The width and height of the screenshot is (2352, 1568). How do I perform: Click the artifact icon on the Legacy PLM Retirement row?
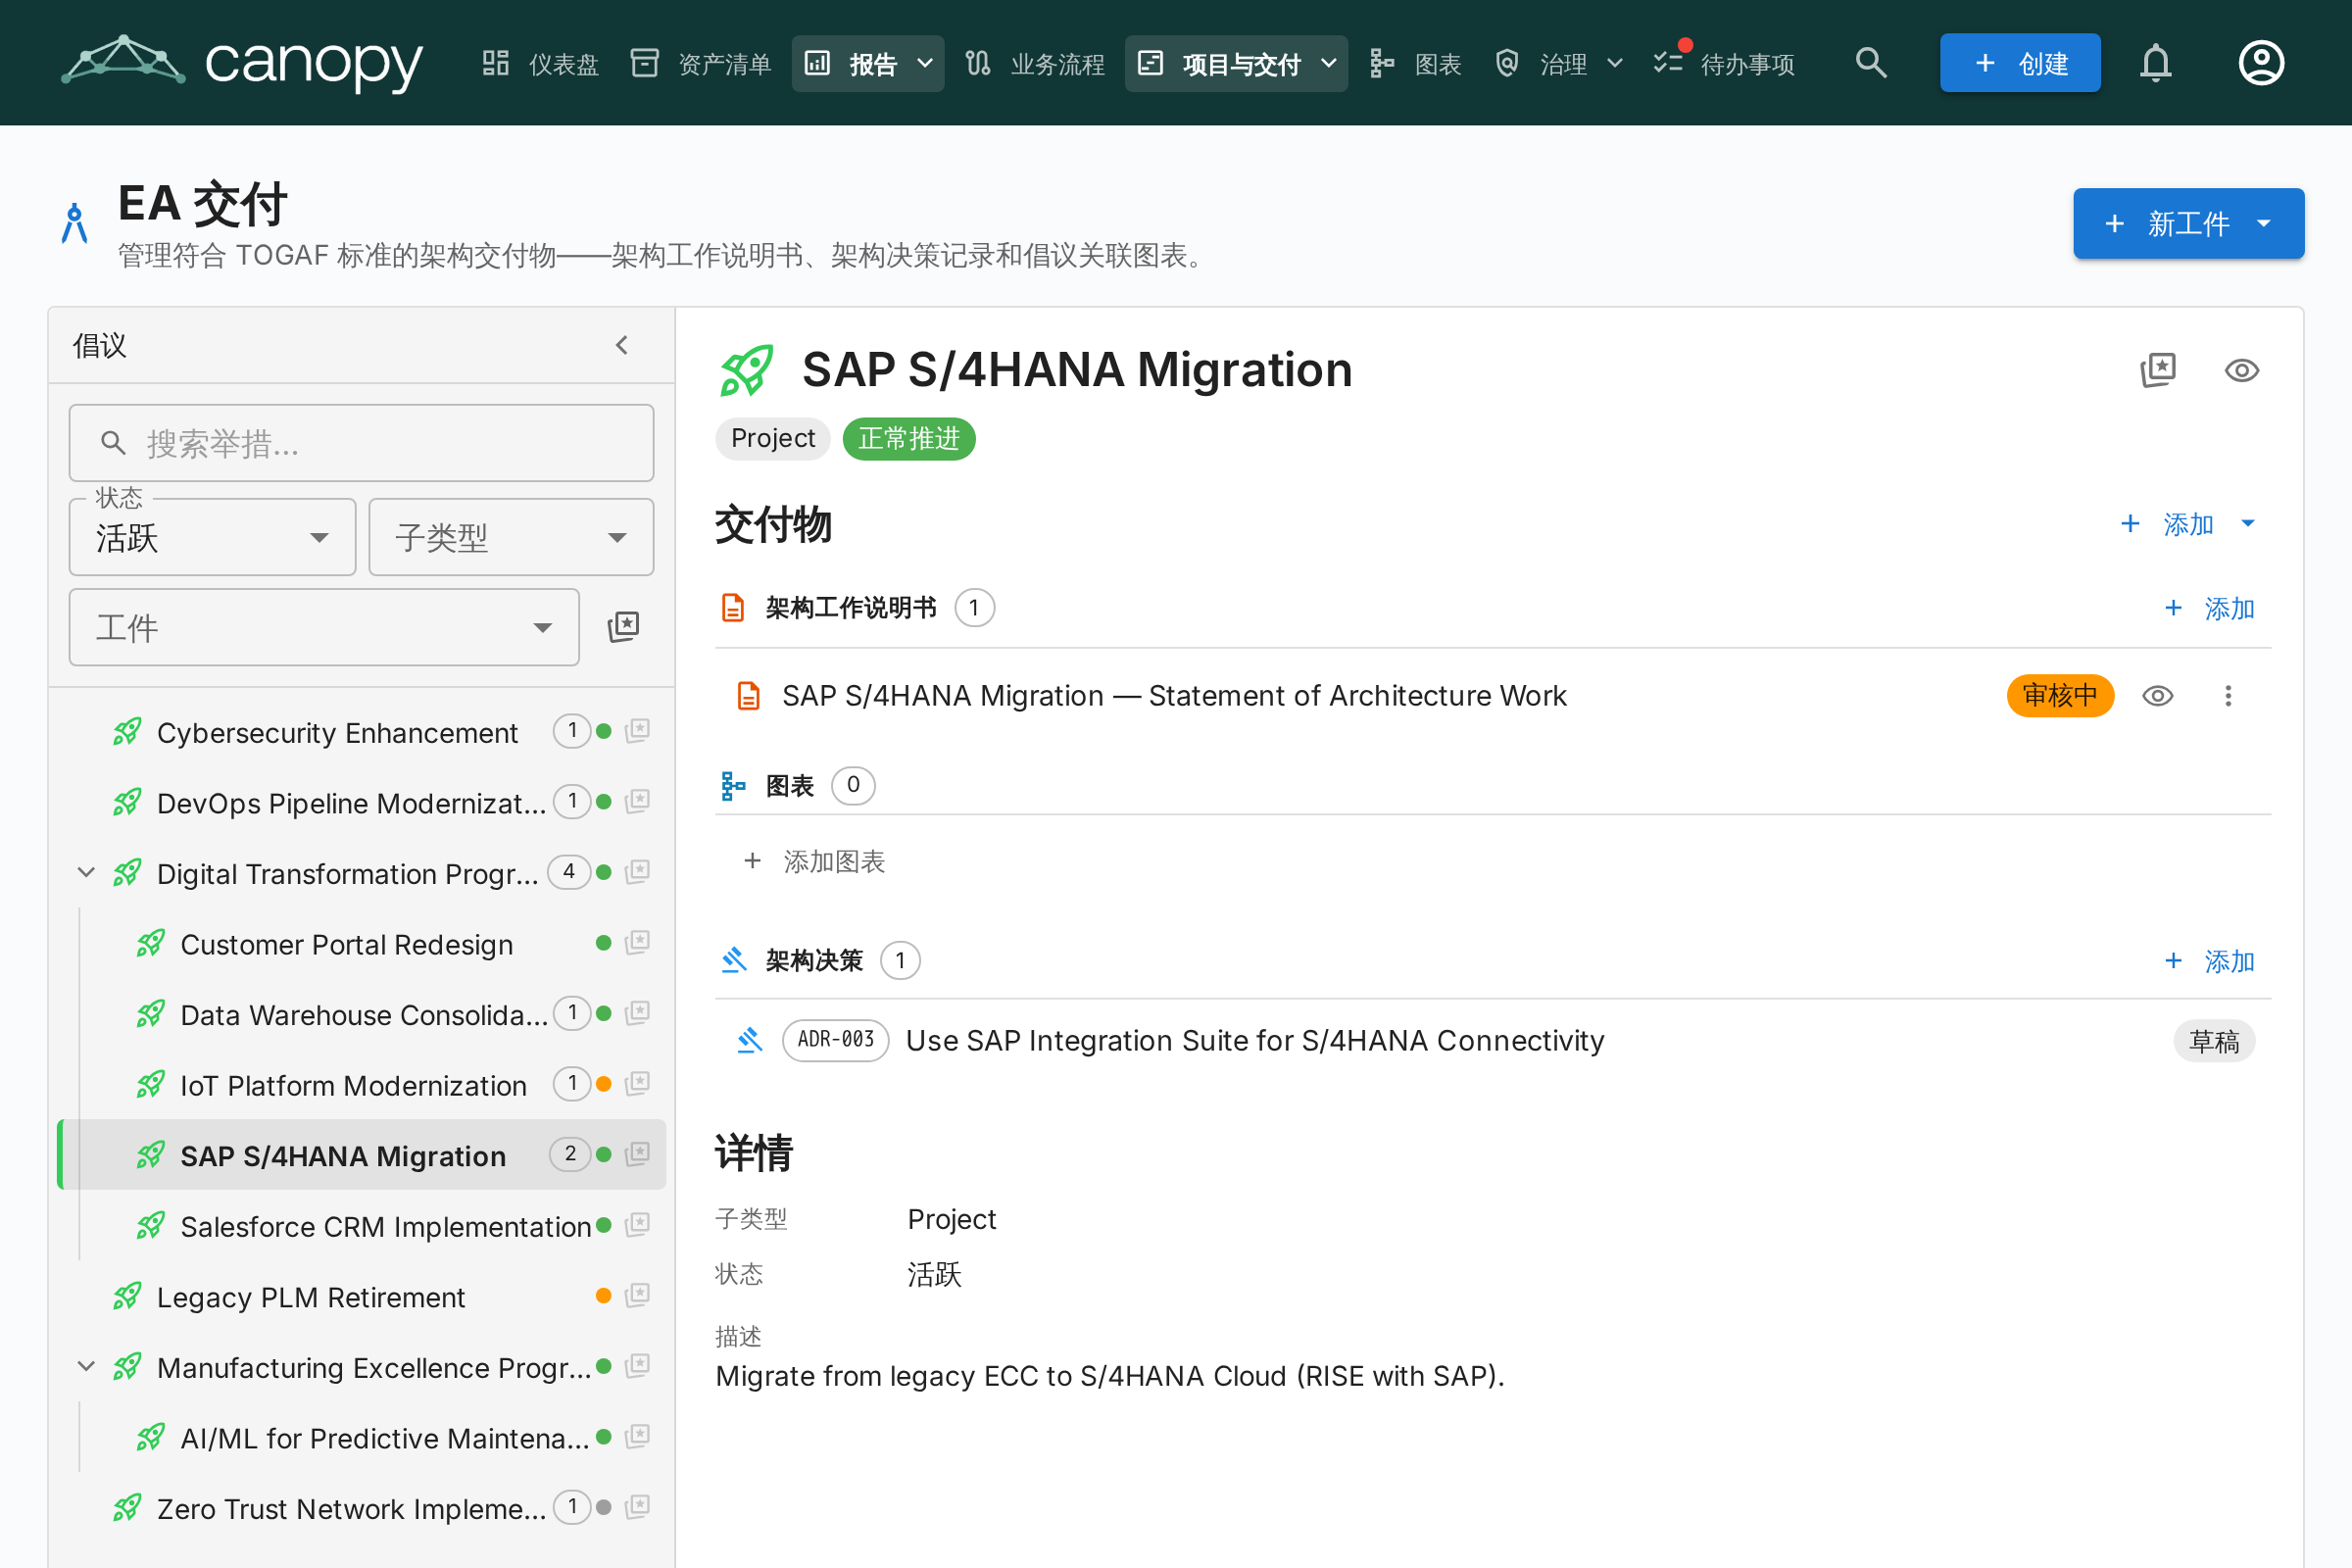(637, 1296)
